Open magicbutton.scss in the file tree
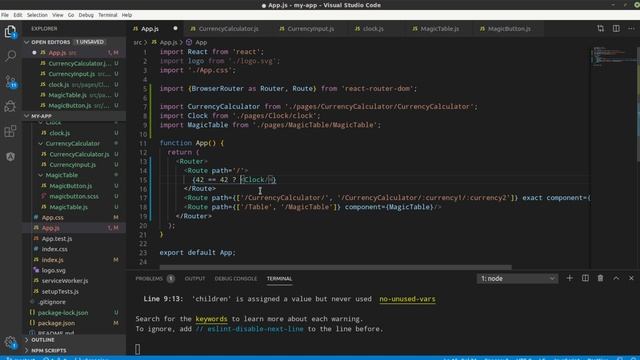 [x=74, y=196]
